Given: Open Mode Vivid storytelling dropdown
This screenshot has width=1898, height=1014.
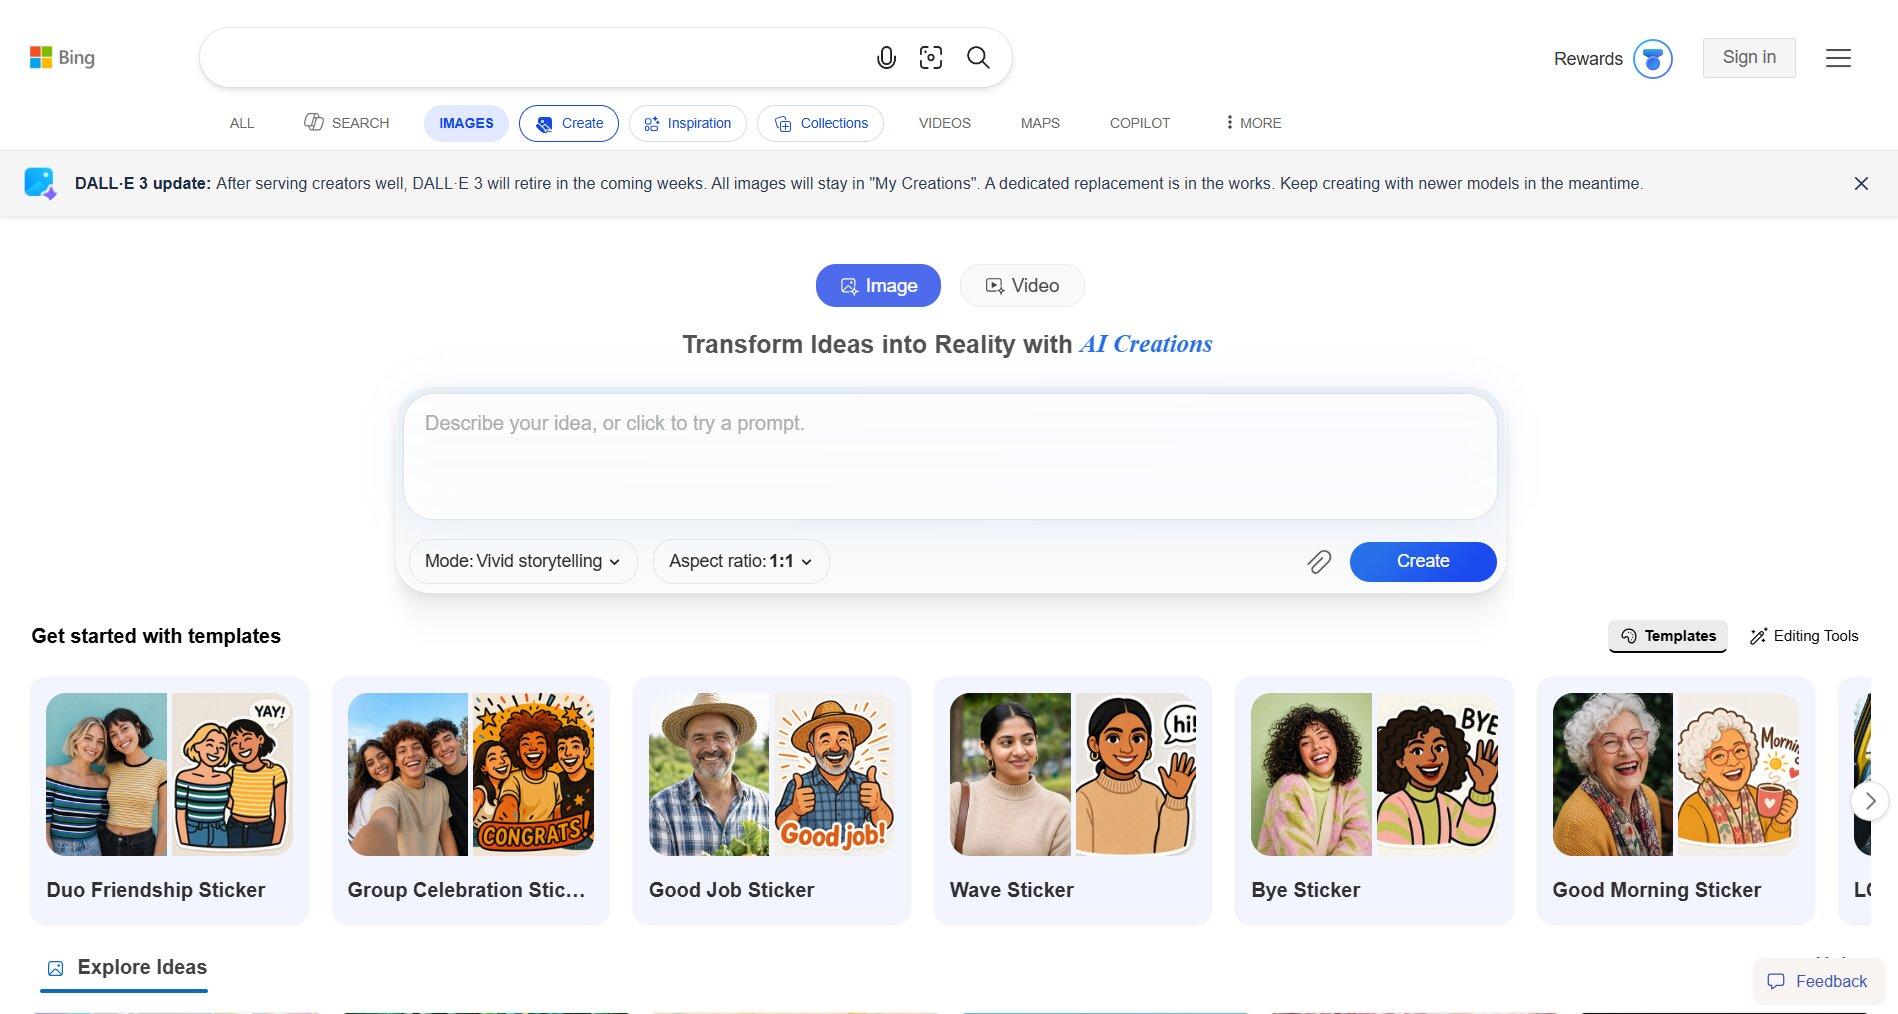Looking at the screenshot, I should [523, 562].
